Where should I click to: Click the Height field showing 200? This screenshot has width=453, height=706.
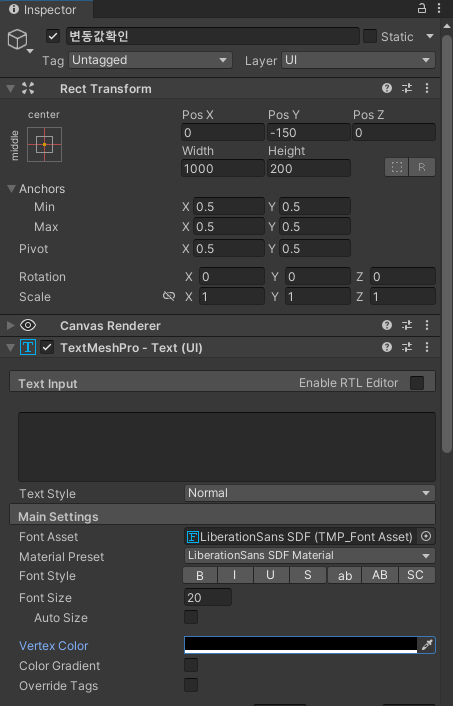(x=308, y=168)
